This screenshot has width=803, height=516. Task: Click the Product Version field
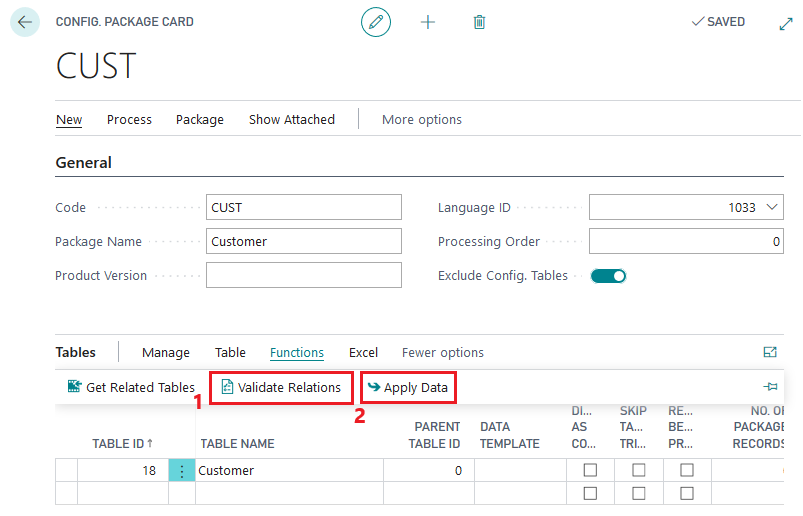coord(304,275)
